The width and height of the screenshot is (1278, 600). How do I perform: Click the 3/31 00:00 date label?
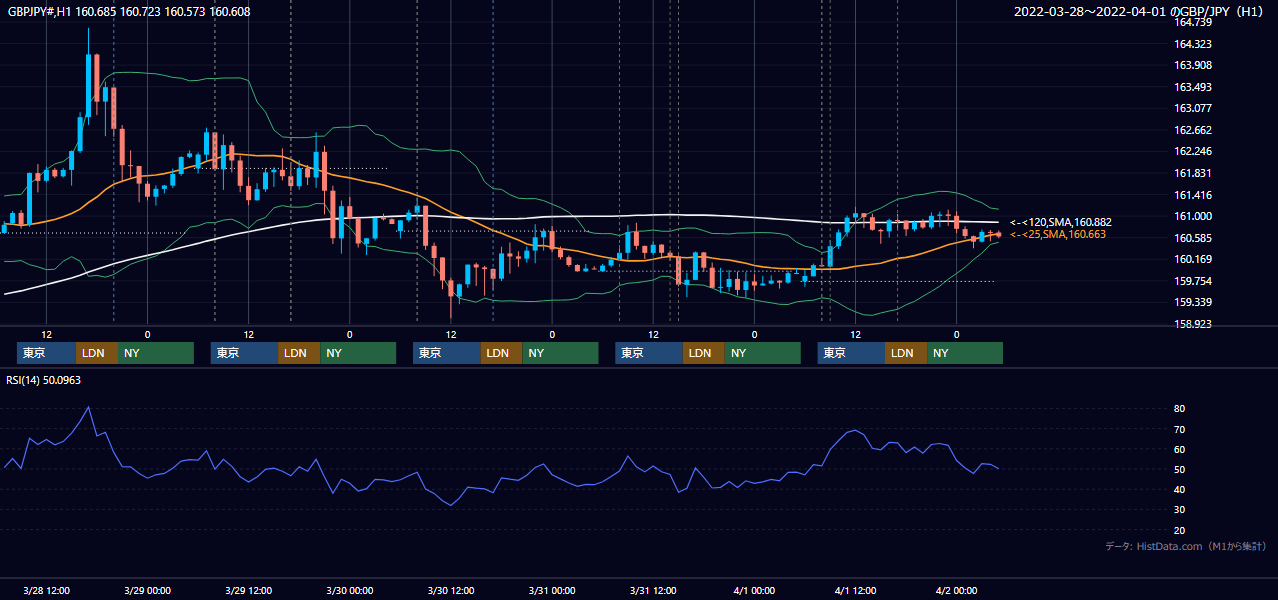(551, 590)
